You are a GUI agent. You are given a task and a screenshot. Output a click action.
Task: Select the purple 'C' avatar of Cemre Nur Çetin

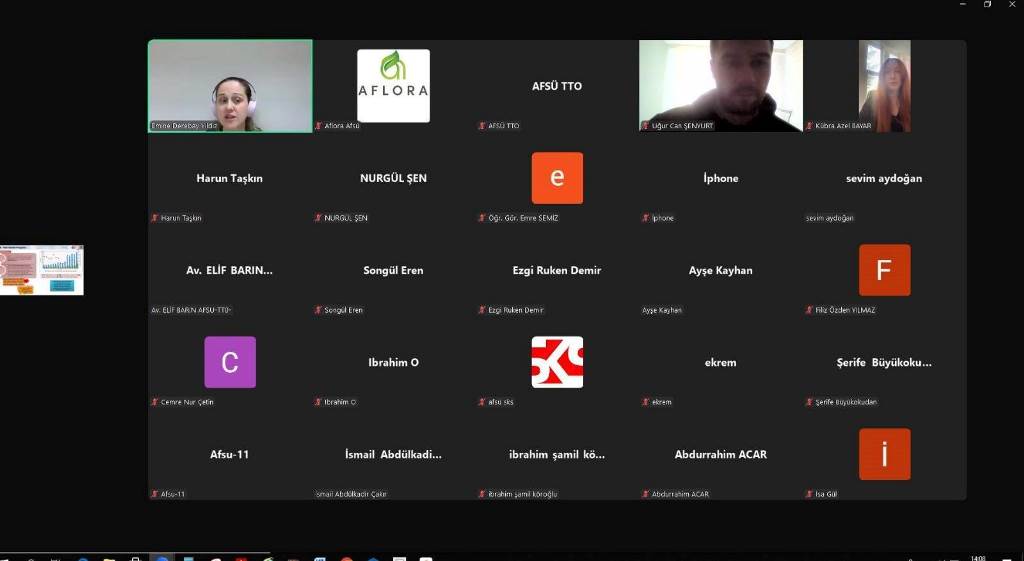tap(230, 362)
